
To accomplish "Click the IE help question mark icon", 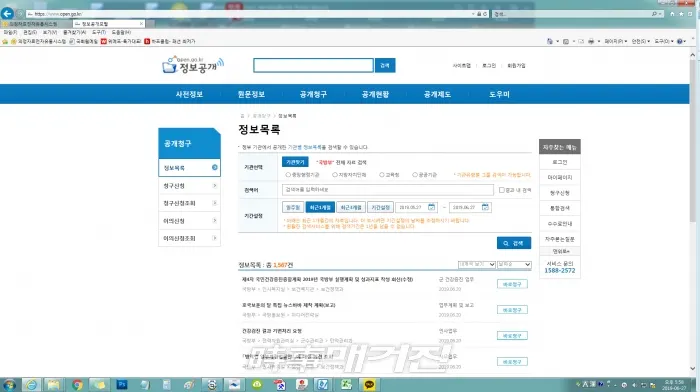I will coord(679,41).
